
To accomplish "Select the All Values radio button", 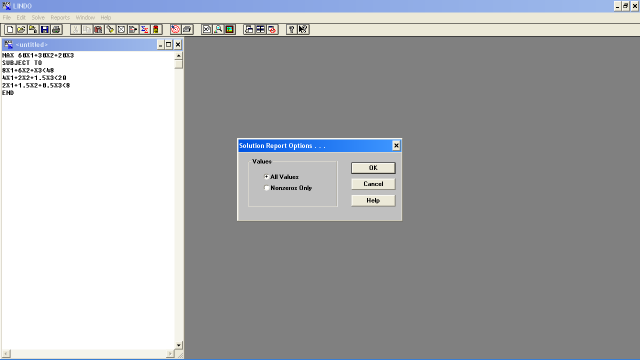I will click(267, 177).
